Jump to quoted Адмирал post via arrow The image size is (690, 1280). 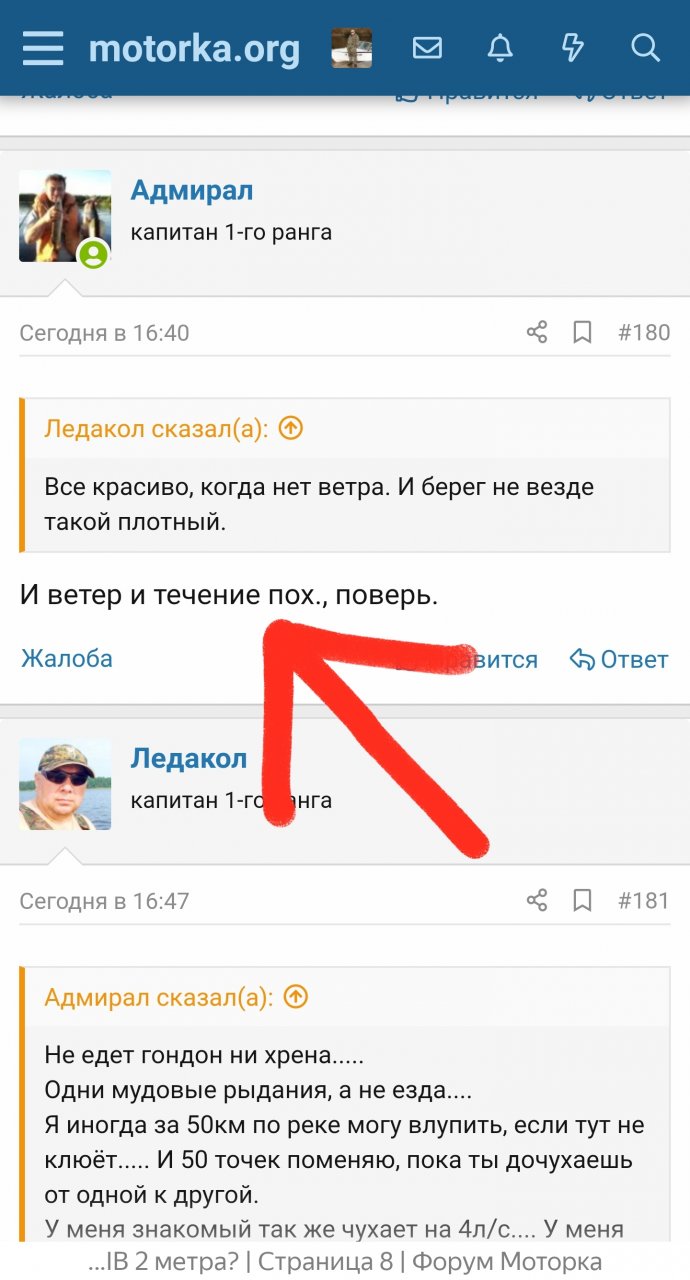click(295, 997)
